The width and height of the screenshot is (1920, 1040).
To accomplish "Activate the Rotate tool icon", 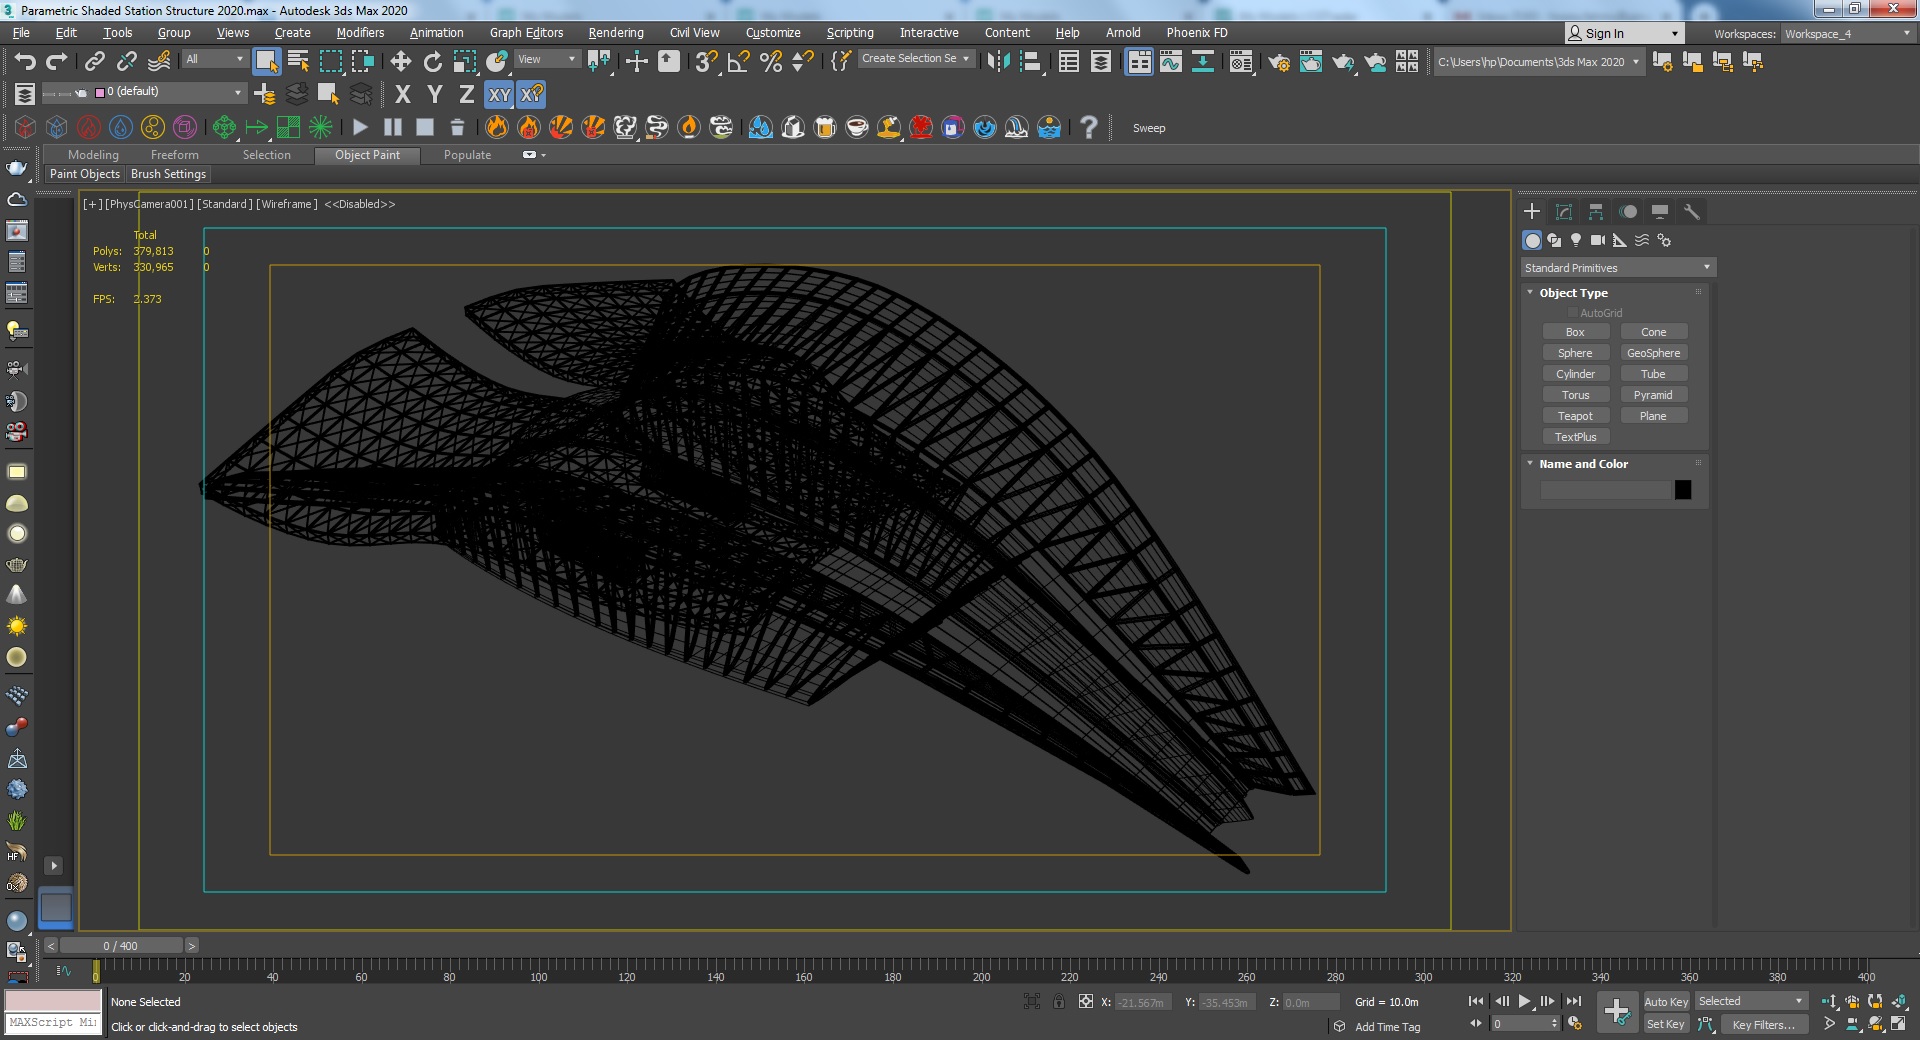I will pos(432,62).
